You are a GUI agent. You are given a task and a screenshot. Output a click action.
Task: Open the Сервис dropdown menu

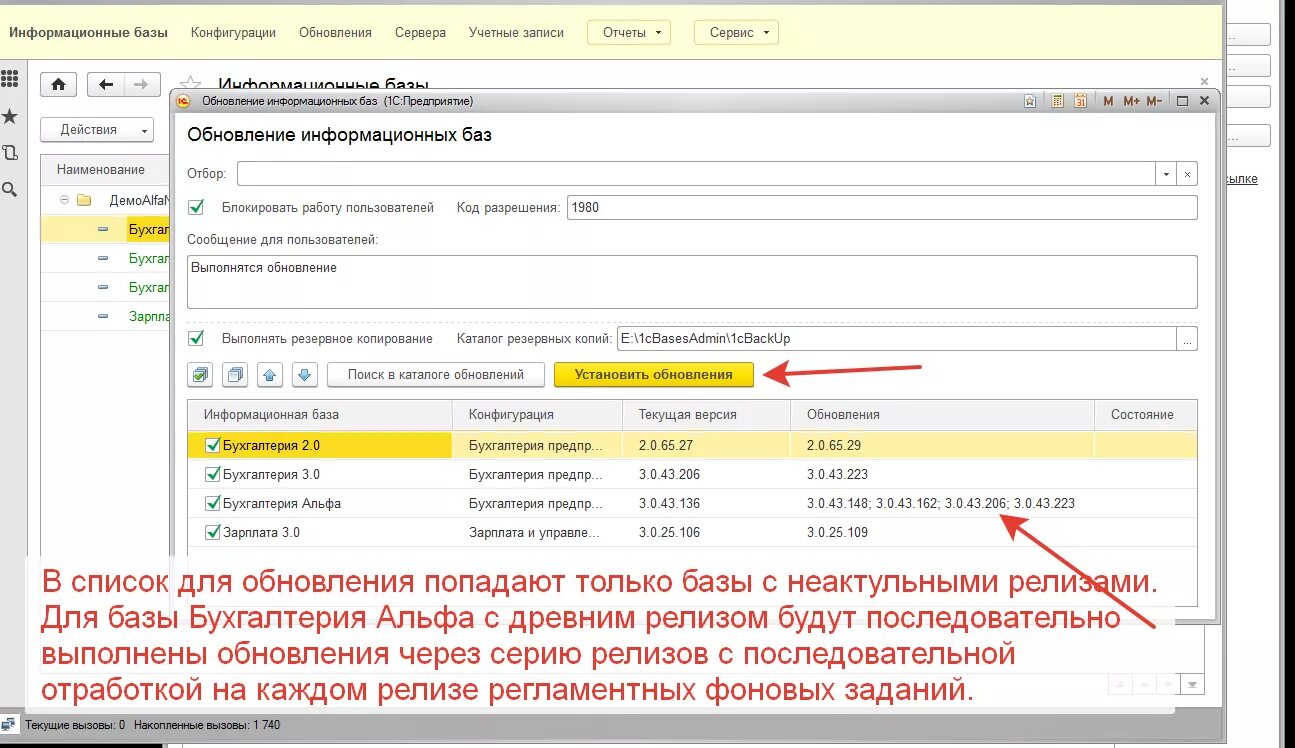[736, 33]
